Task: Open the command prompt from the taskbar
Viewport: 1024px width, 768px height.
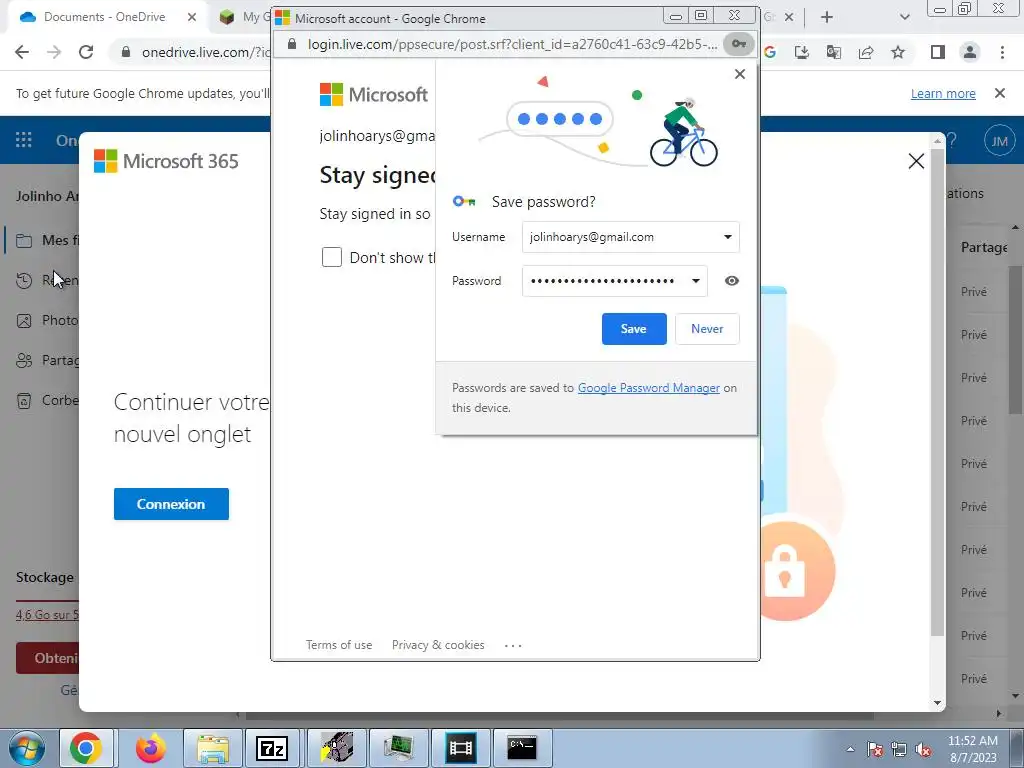Action: click(x=522, y=748)
